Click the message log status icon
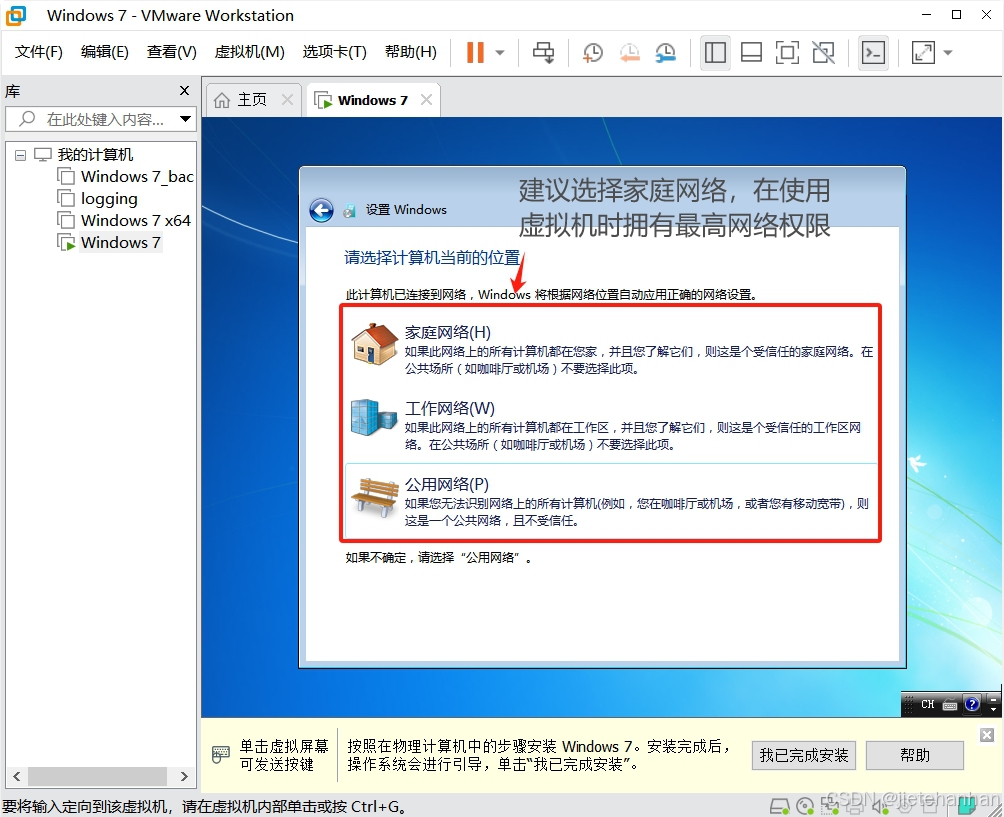 tap(967, 807)
